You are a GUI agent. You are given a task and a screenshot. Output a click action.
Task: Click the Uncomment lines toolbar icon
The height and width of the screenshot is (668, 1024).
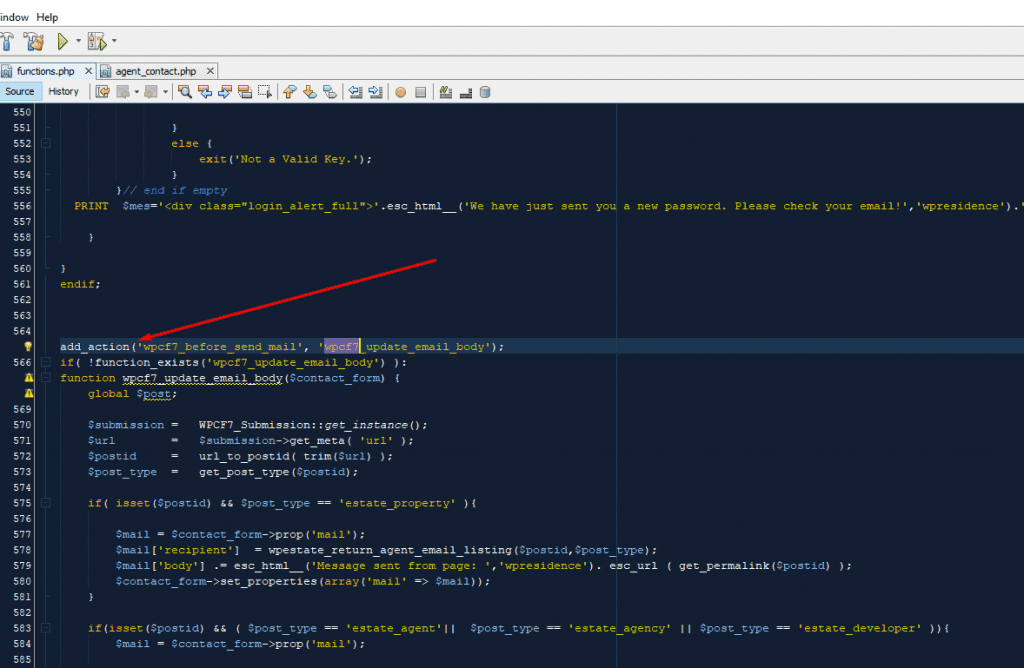[466, 92]
